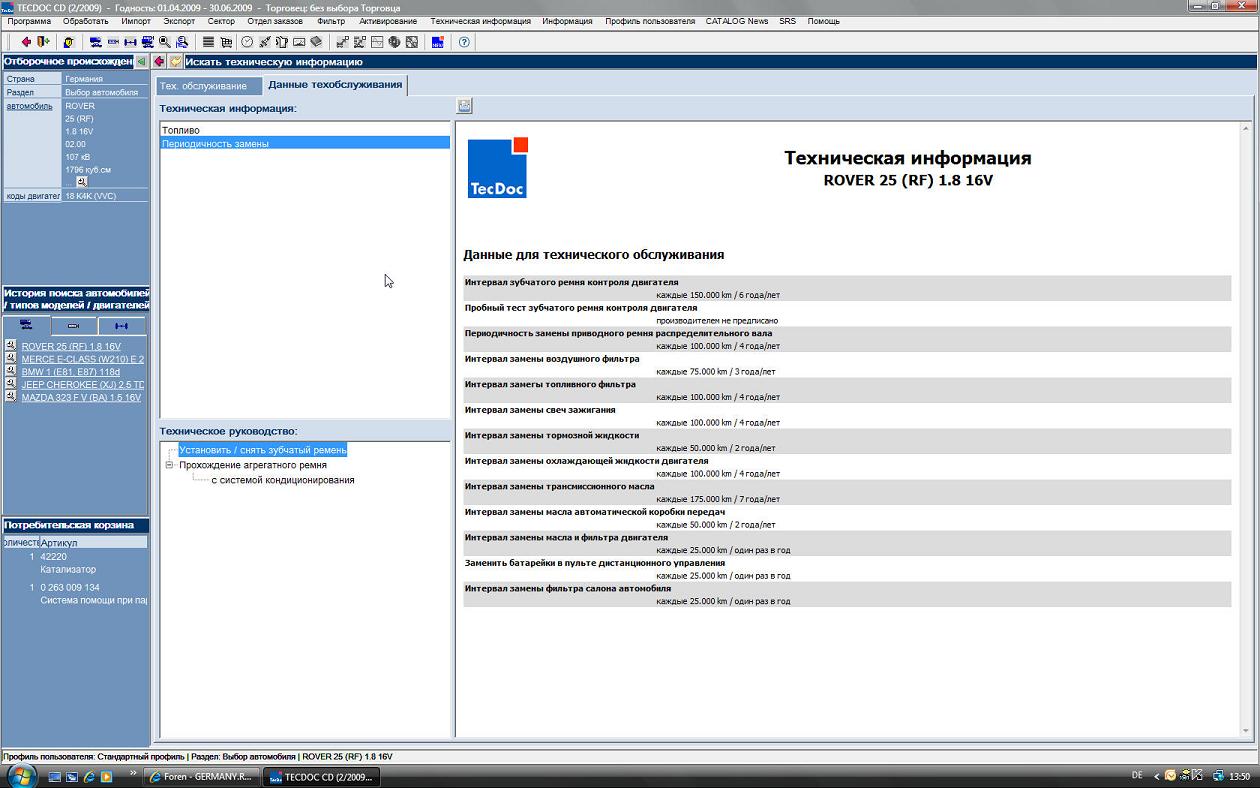Screen dimensions: 1260x788
Task: Click the magnifier icon under vehicle details
Action: 82,182
